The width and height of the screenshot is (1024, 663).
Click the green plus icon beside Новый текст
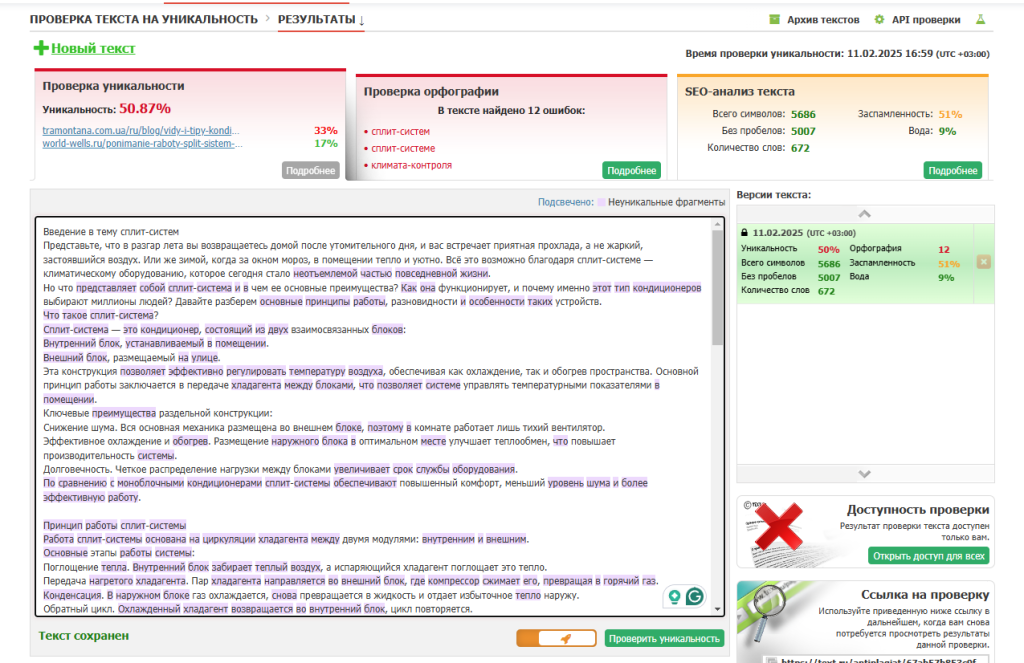pyautogui.click(x=39, y=48)
